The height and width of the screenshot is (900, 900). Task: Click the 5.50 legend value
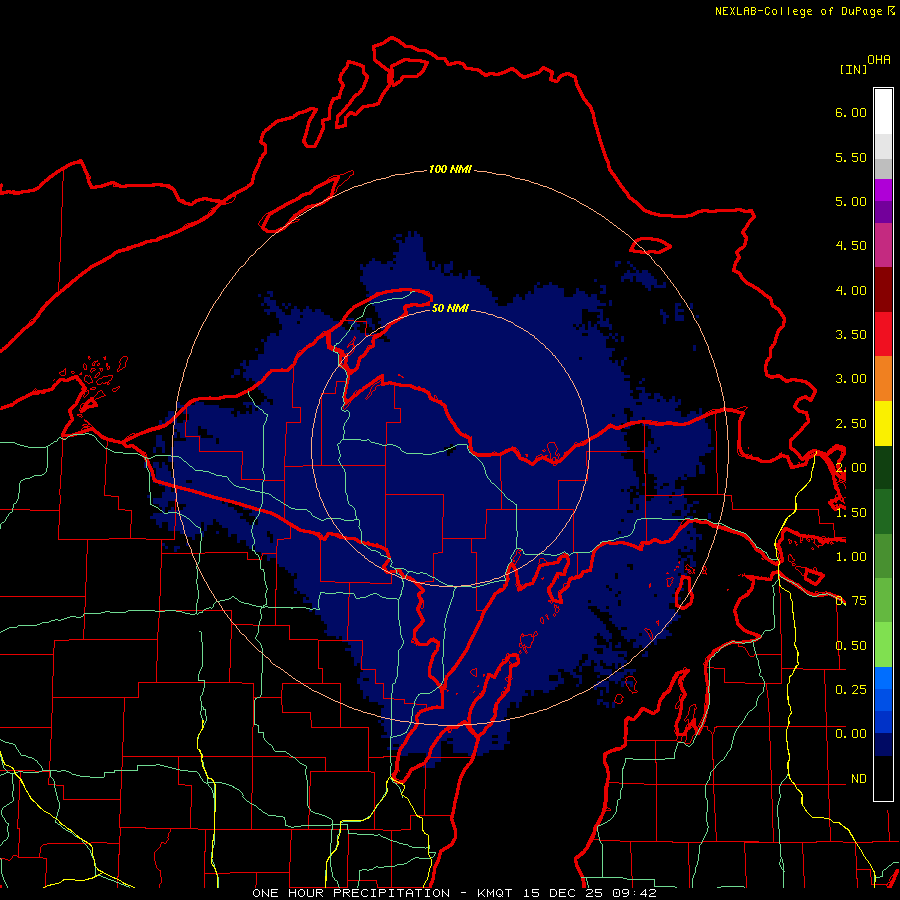[851, 157]
